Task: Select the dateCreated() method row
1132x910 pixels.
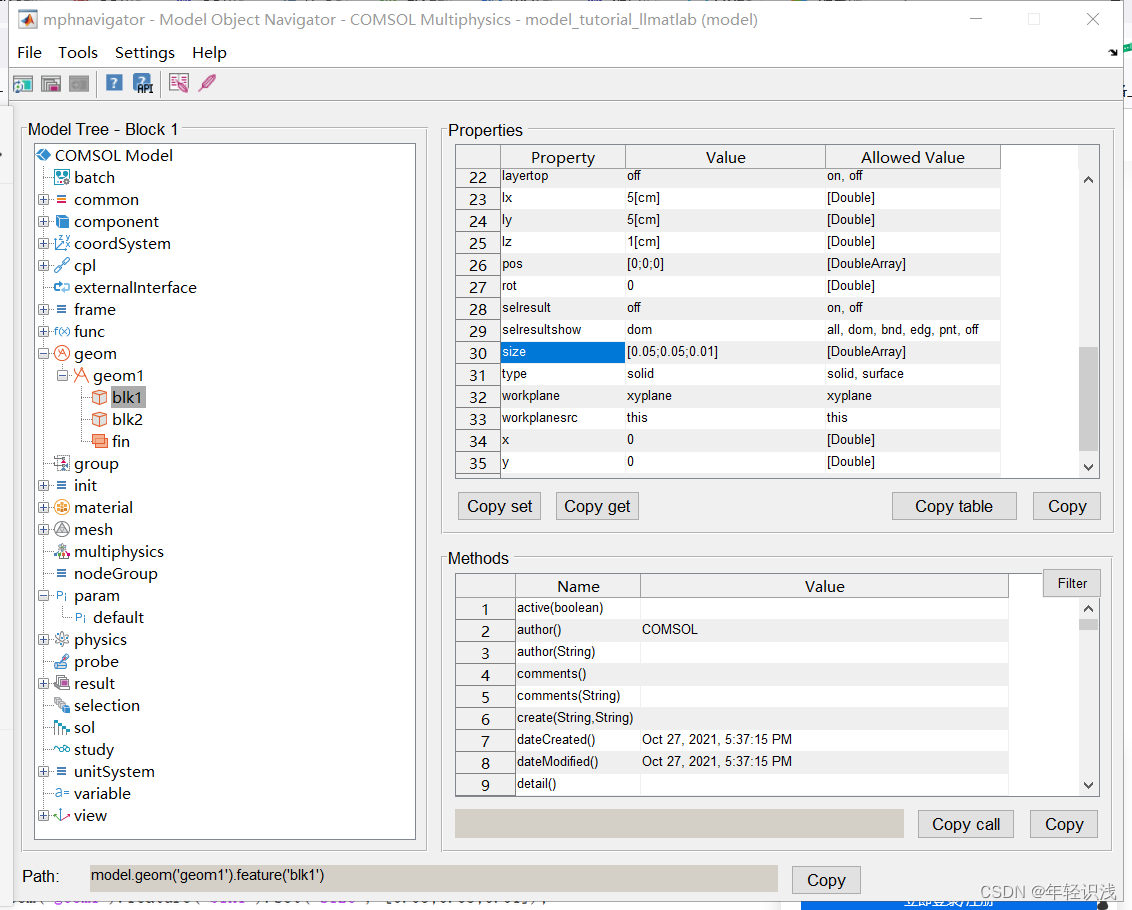Action: click(x=732, y=740)
